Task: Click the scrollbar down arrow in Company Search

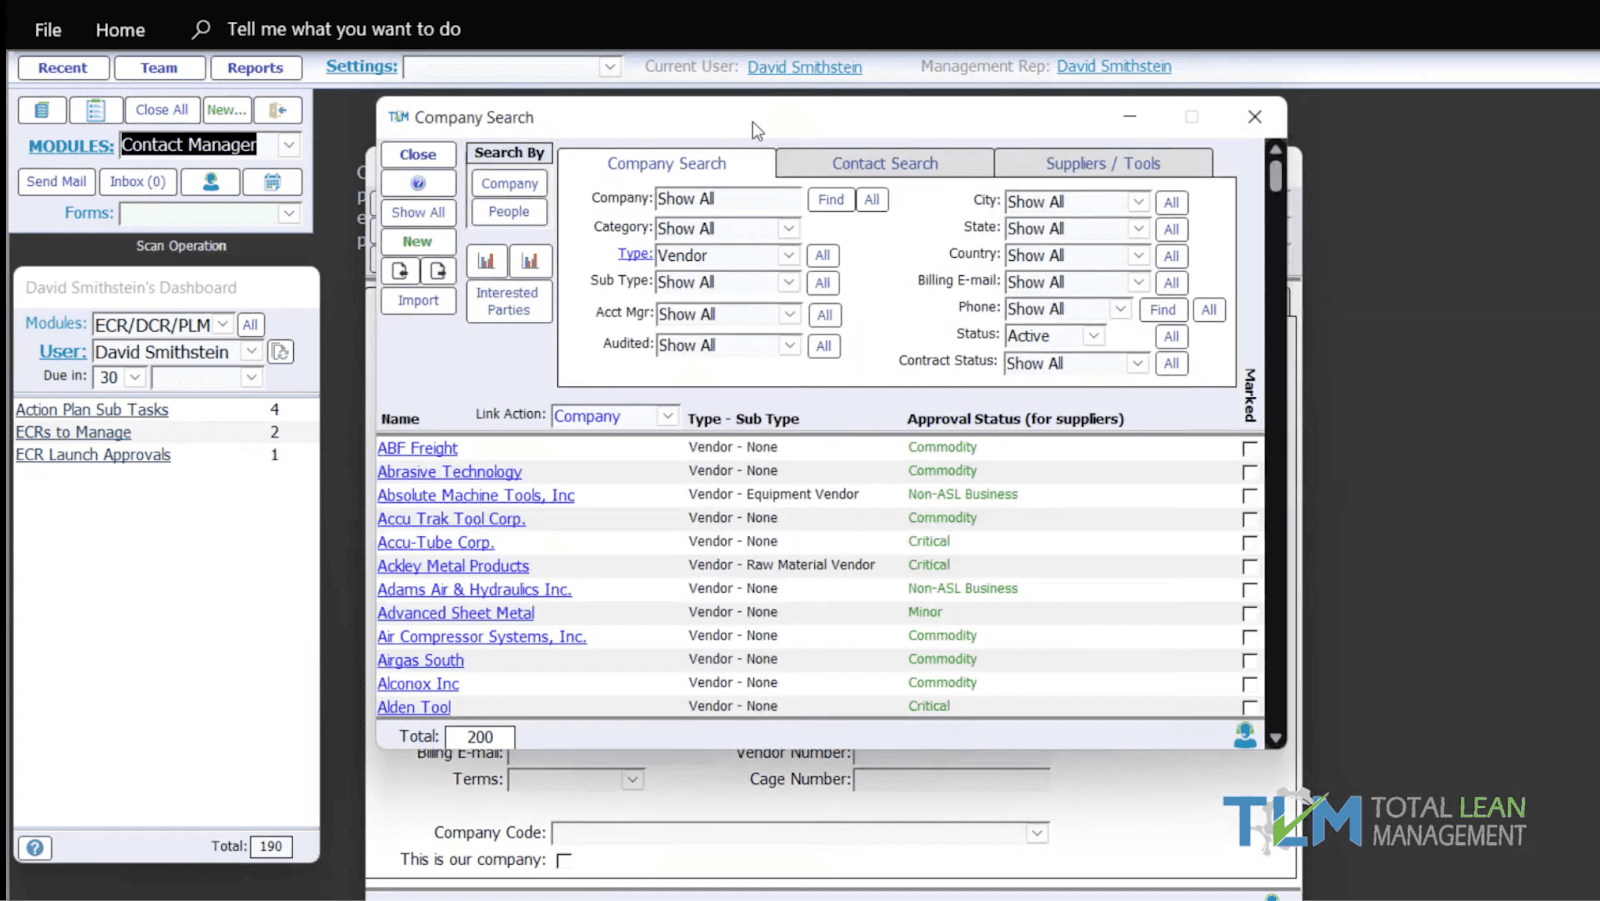Action: 1275,738
